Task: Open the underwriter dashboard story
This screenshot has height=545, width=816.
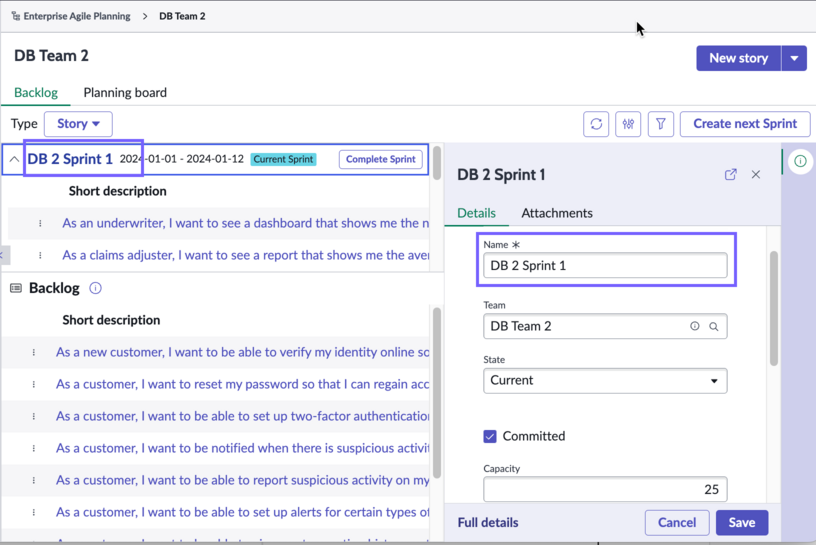Action: point(246,223)
